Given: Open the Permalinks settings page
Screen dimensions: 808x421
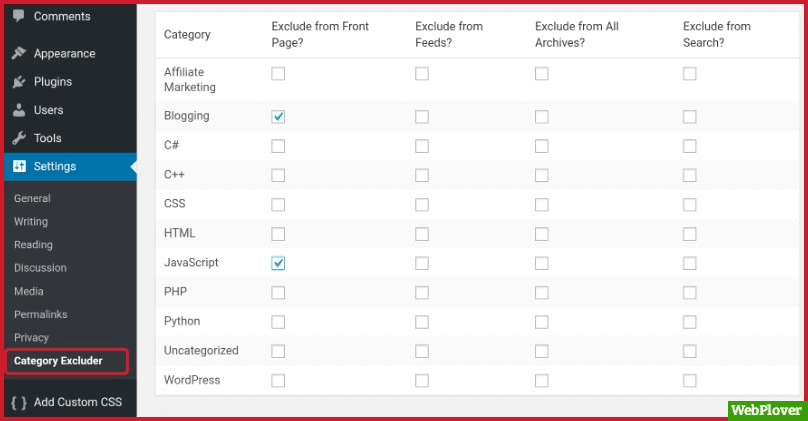Looking at the screenshot, I should [x=39, y=314].
